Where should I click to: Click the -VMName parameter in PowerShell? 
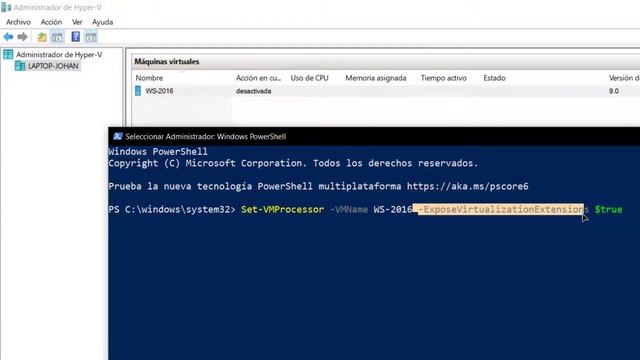click(x=349, y=209)
